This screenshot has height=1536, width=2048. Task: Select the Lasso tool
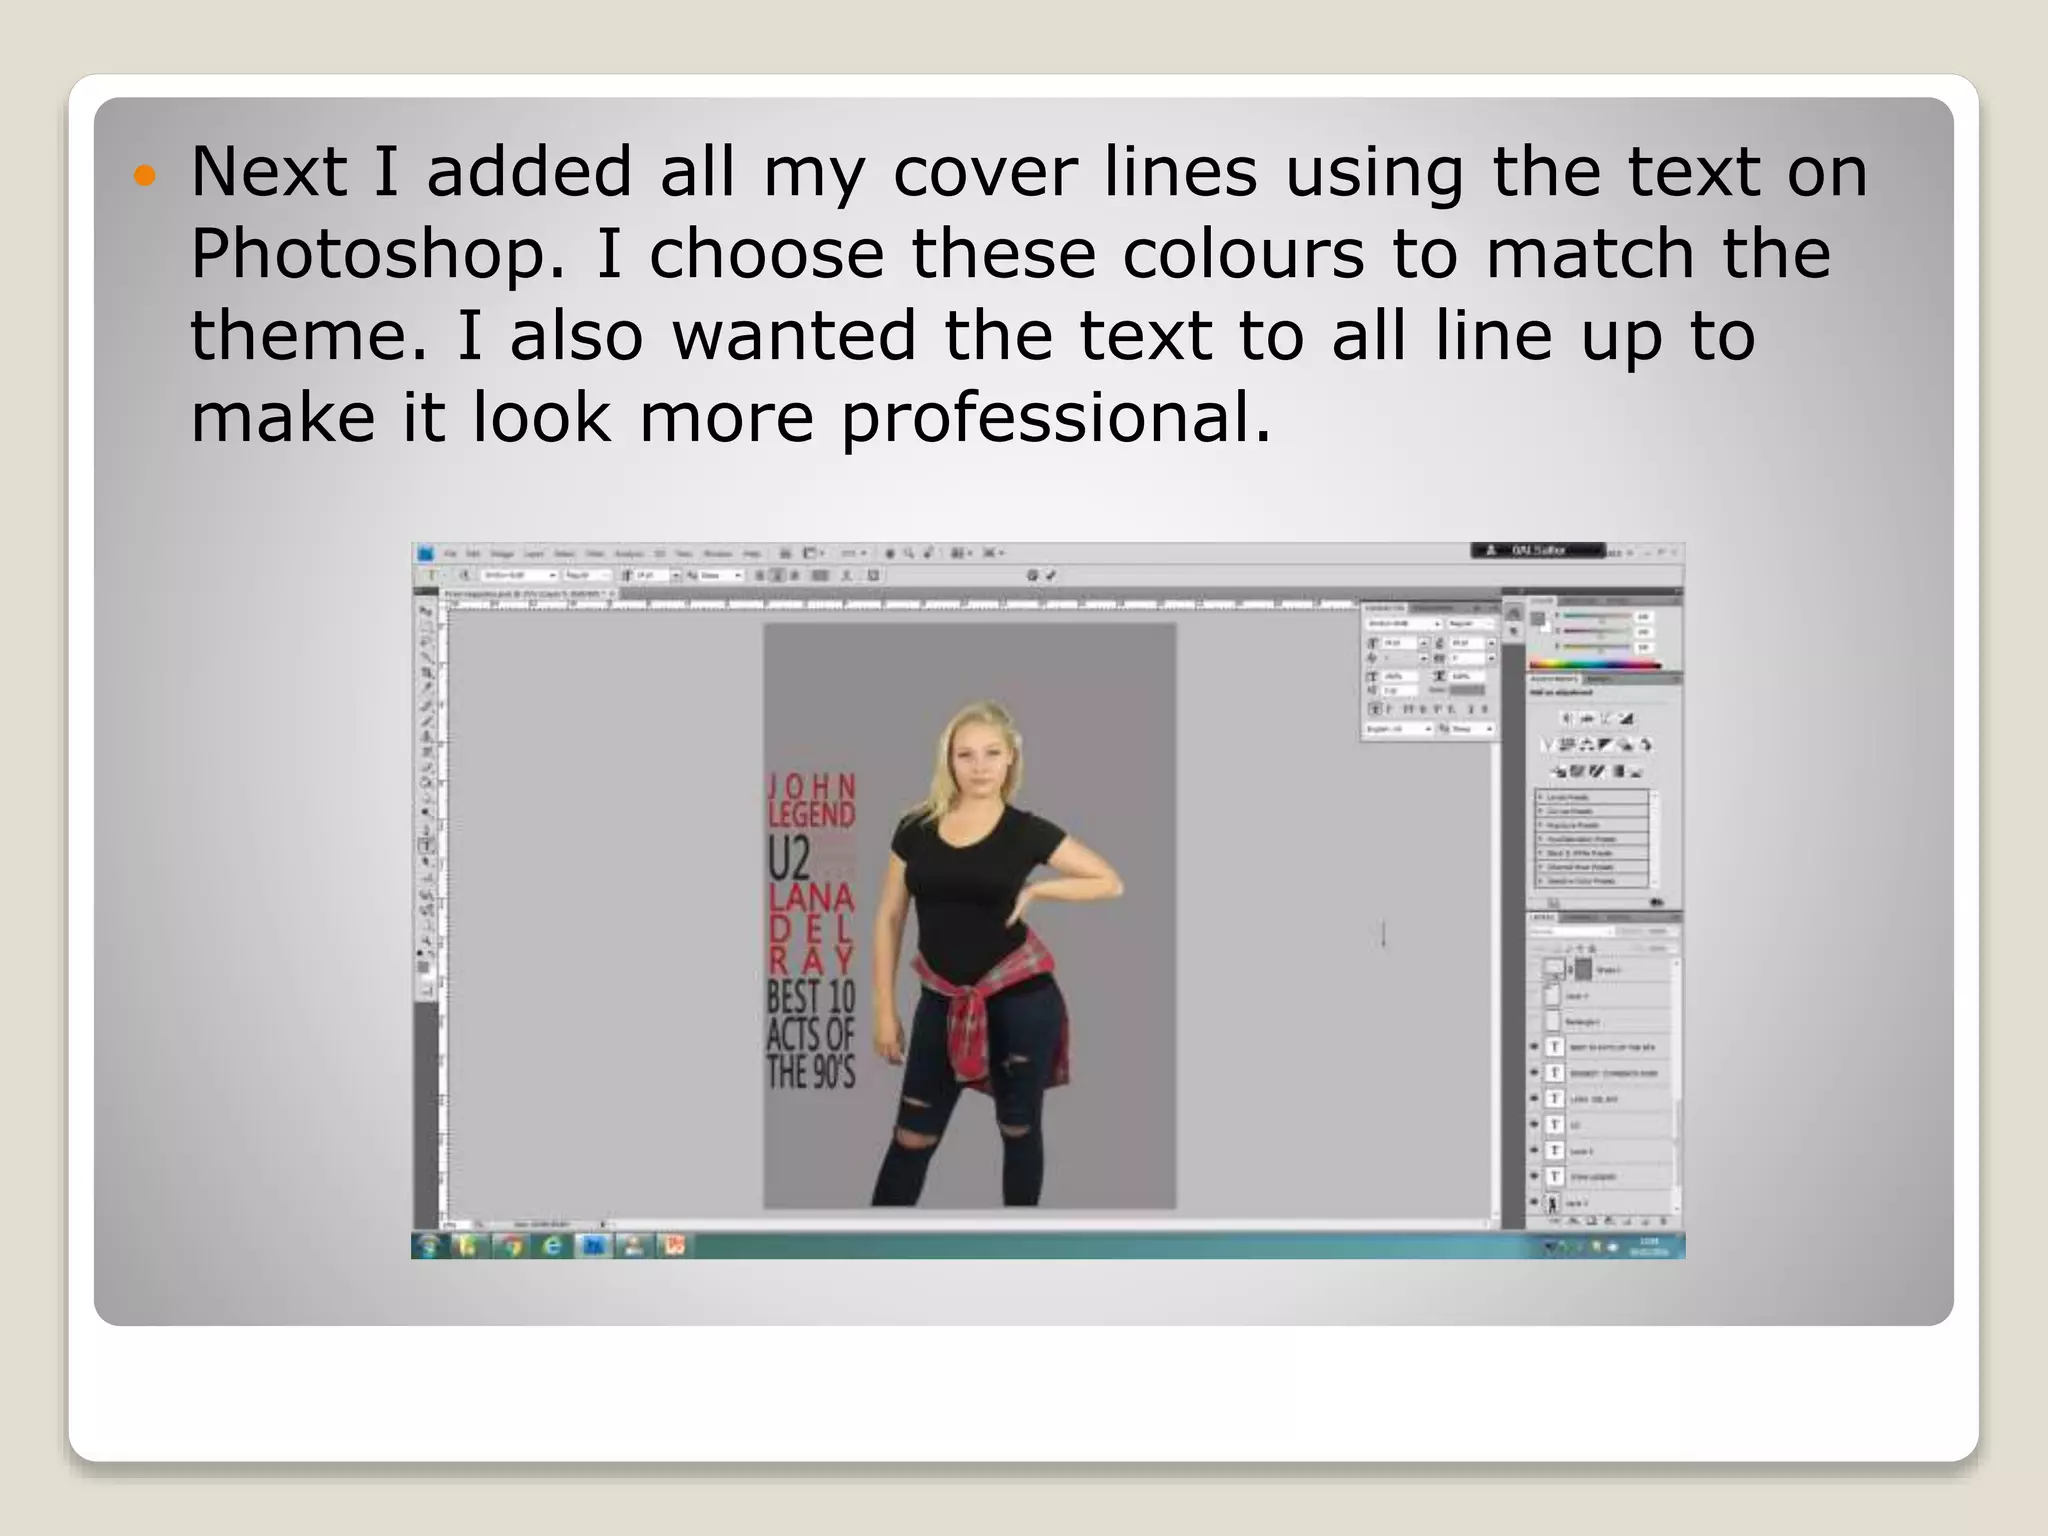(426, 642)
